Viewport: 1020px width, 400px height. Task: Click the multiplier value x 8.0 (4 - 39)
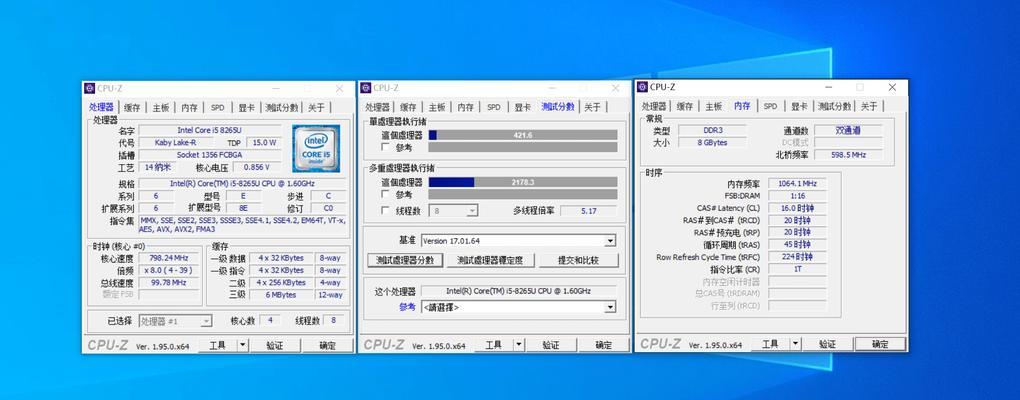168,271
